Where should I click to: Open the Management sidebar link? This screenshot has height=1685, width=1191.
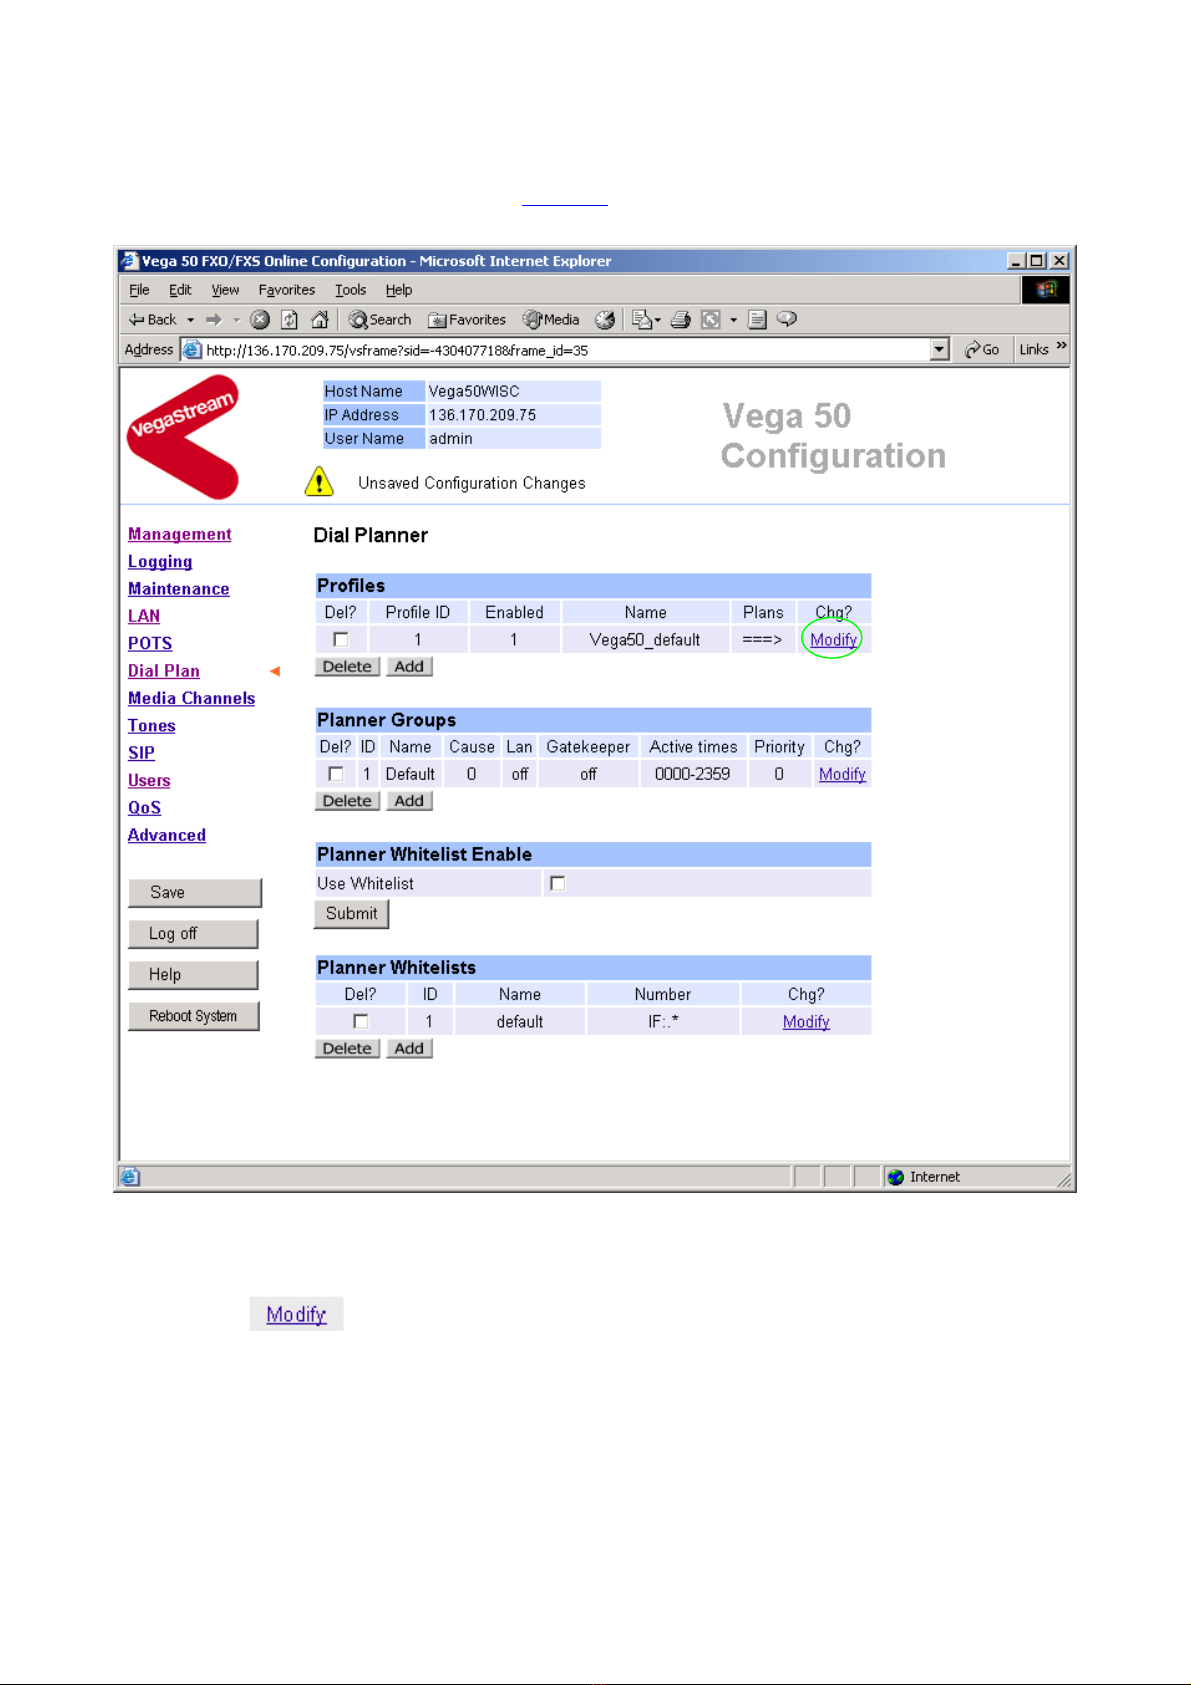pos(180,535)
